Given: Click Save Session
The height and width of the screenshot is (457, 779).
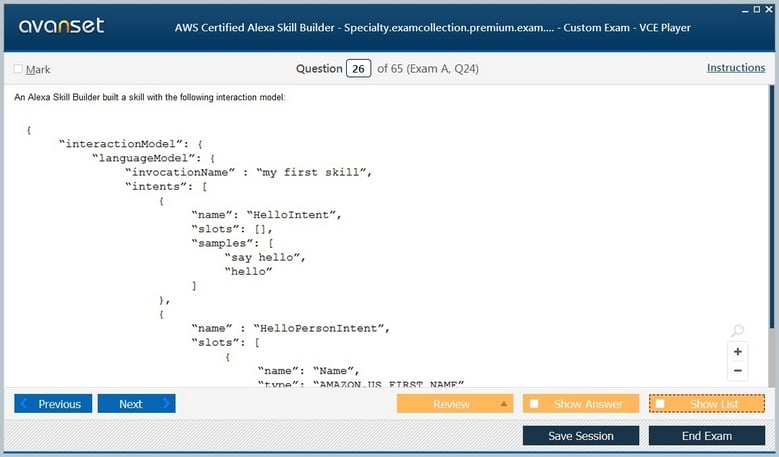Looking at the screenshot, I should point(581,436).
